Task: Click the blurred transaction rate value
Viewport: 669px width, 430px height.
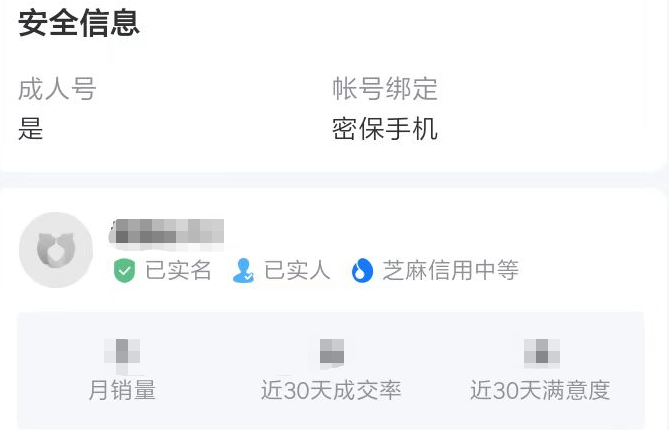Action: [x=332, y=354]
